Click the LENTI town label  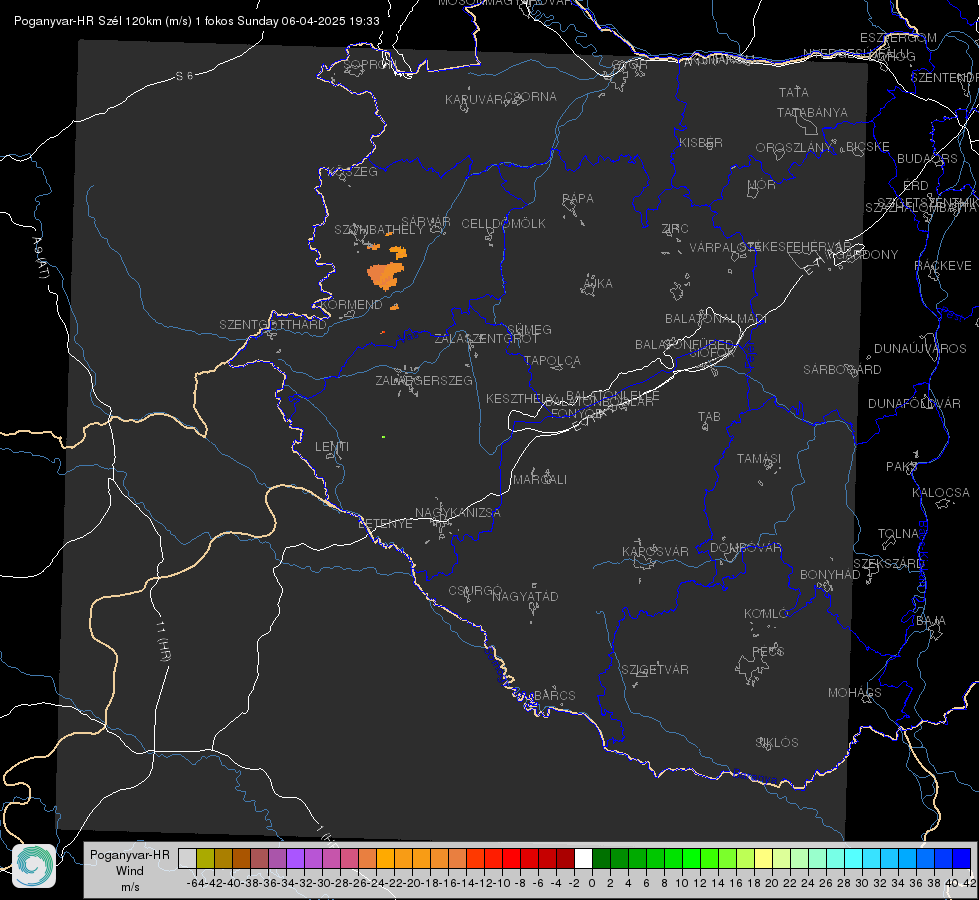point(332,447)
